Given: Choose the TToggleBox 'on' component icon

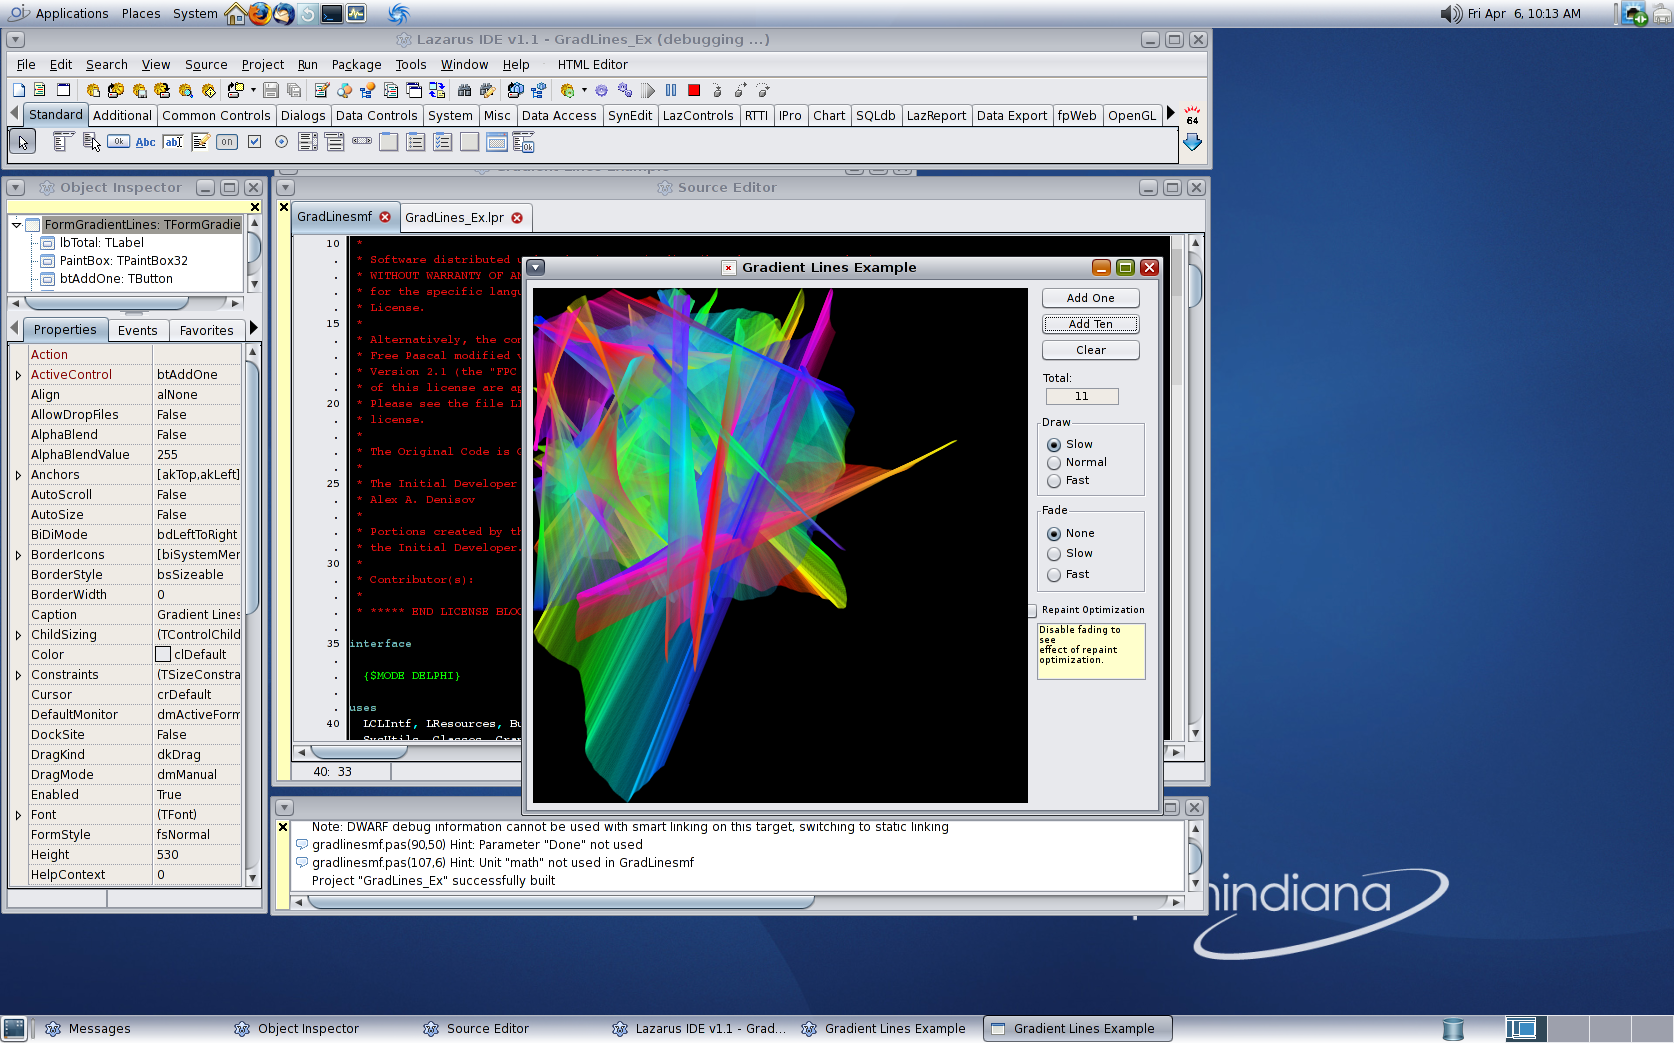Looking at the screenshot, I should tap(227, 142).
